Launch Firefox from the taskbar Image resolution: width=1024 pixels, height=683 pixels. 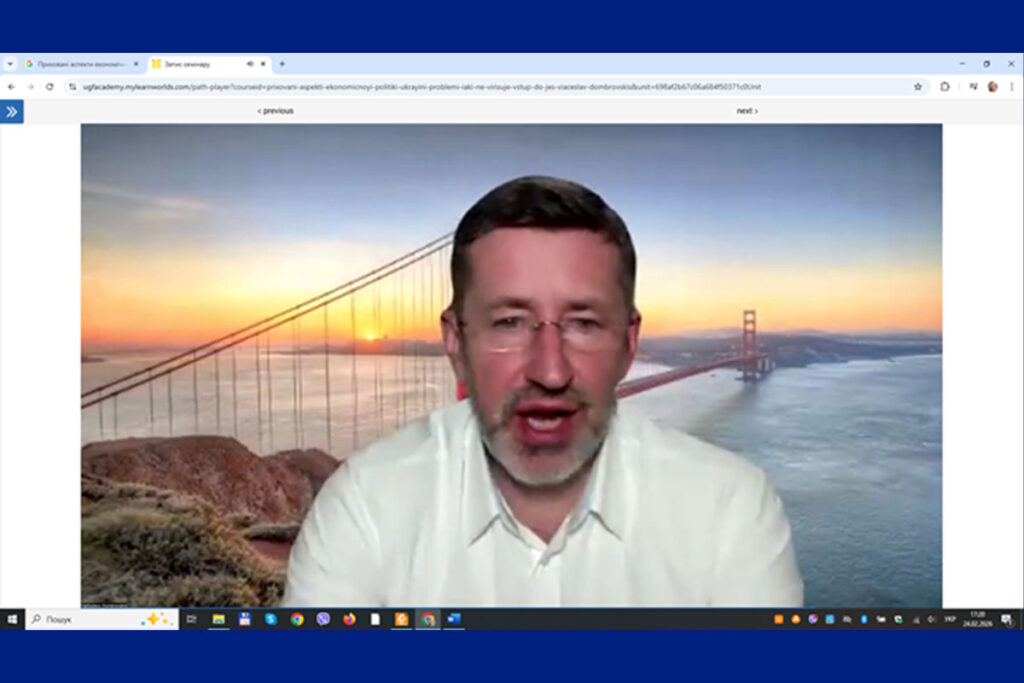[349, 619]
